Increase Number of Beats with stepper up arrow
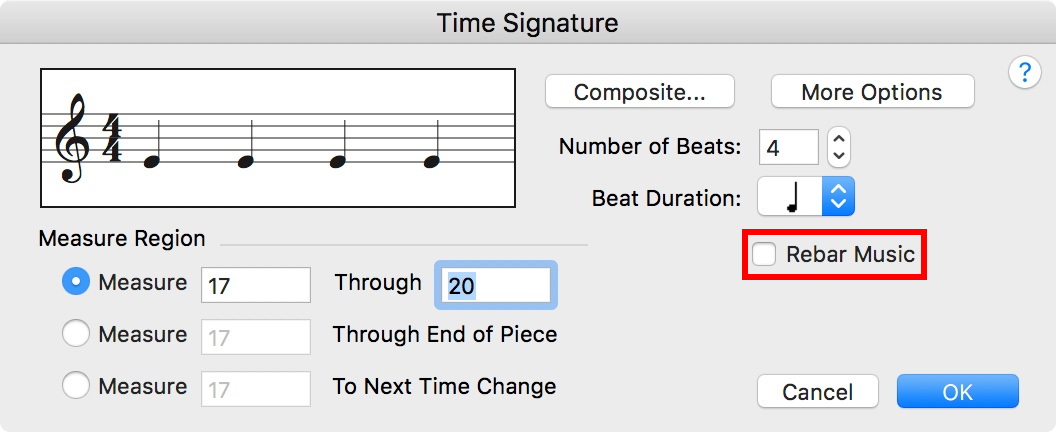Viewport: 1056px width, 432px height. click(839, 138)
